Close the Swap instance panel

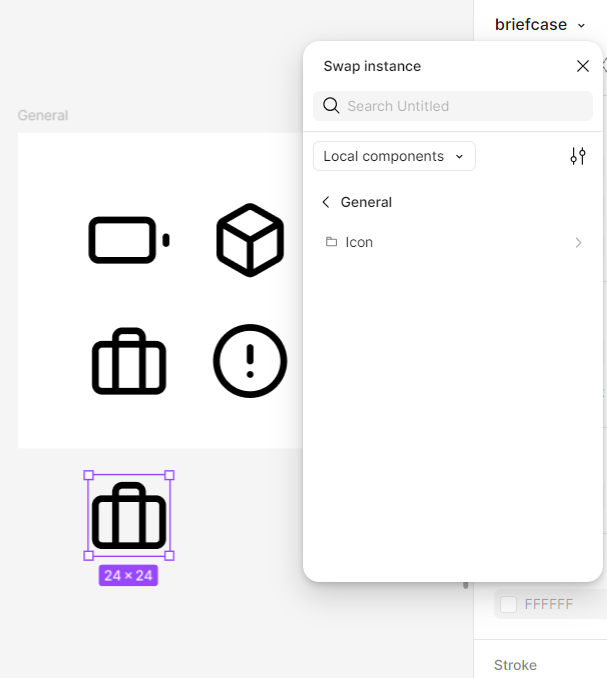click(x=583, y=66)
